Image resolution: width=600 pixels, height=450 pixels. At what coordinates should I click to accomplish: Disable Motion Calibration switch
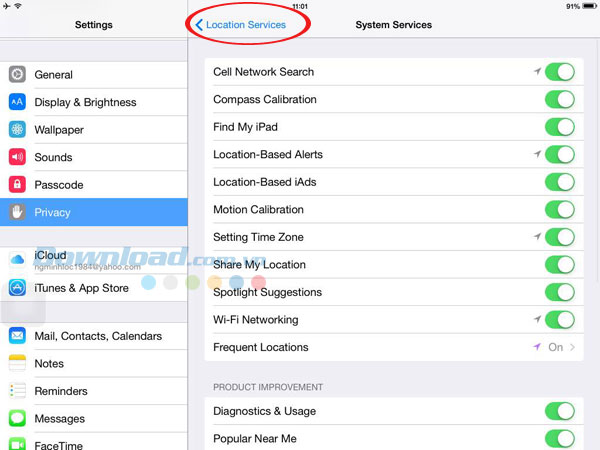560,210
